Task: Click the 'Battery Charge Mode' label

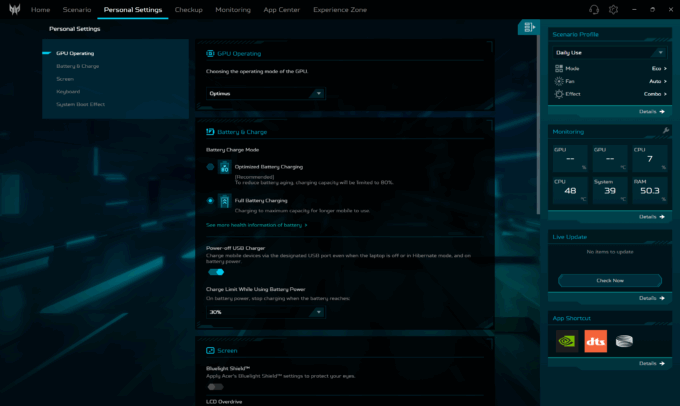Action: tap(232, 150)
